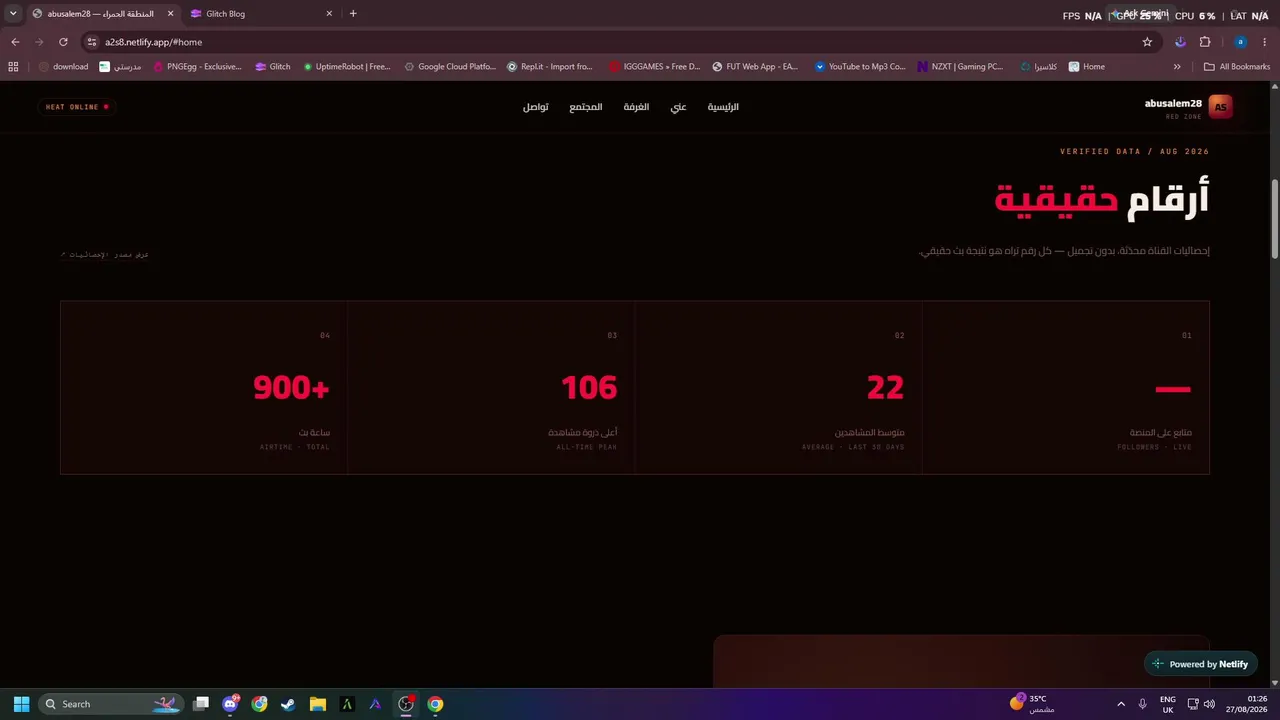1280x720 pixels.
Task: Click the followers live stat card
Action: point(1066,387)
